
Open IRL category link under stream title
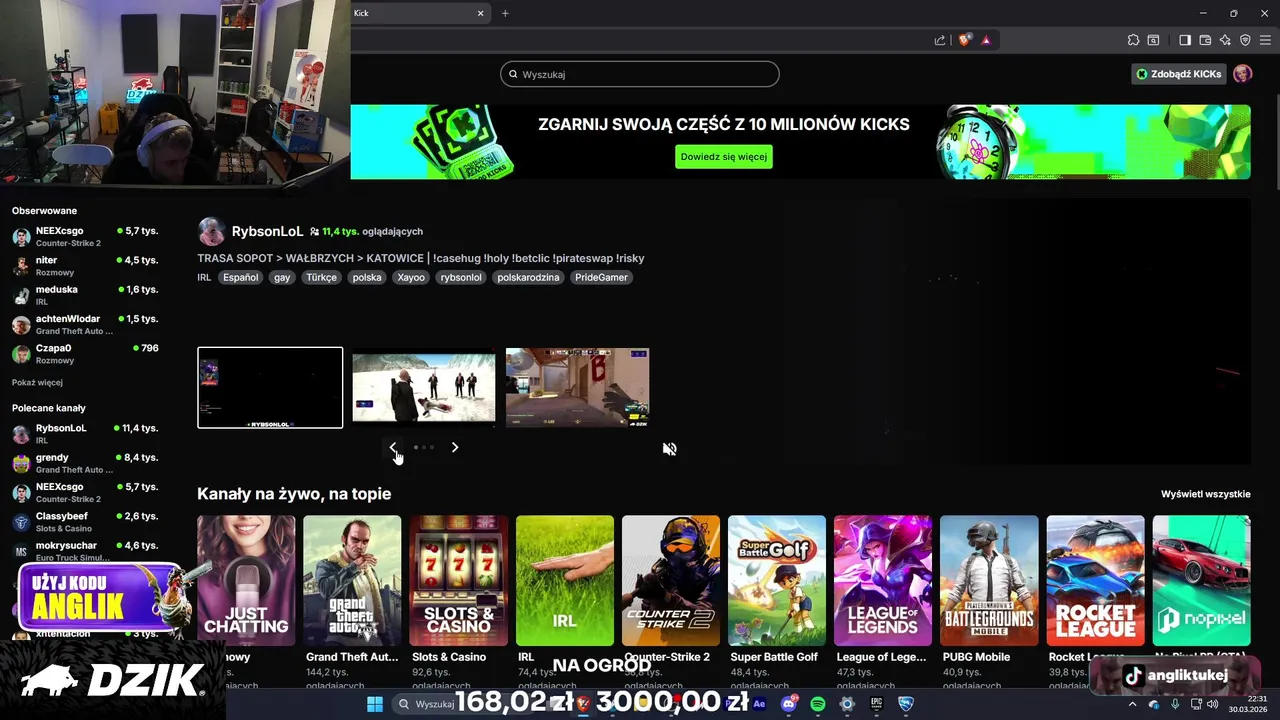point(204,277)
